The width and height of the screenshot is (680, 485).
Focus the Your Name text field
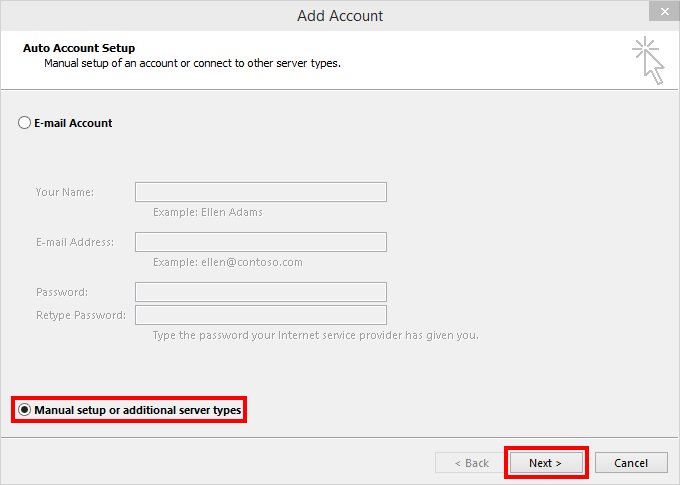click(260, 192)
